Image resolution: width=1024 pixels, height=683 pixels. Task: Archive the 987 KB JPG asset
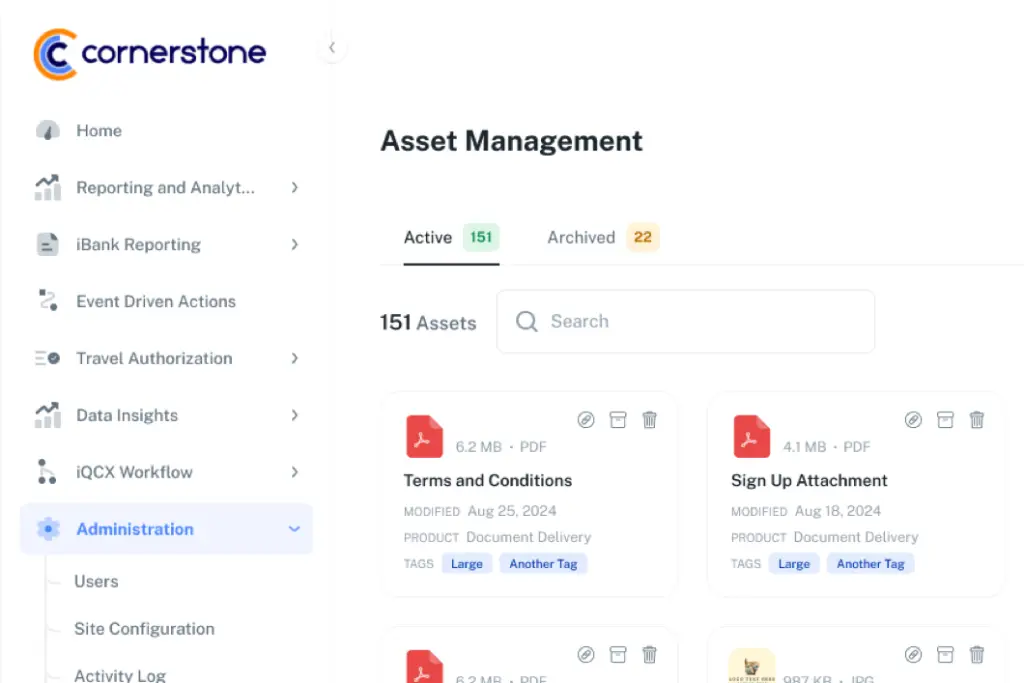click(x=945, y=654)
